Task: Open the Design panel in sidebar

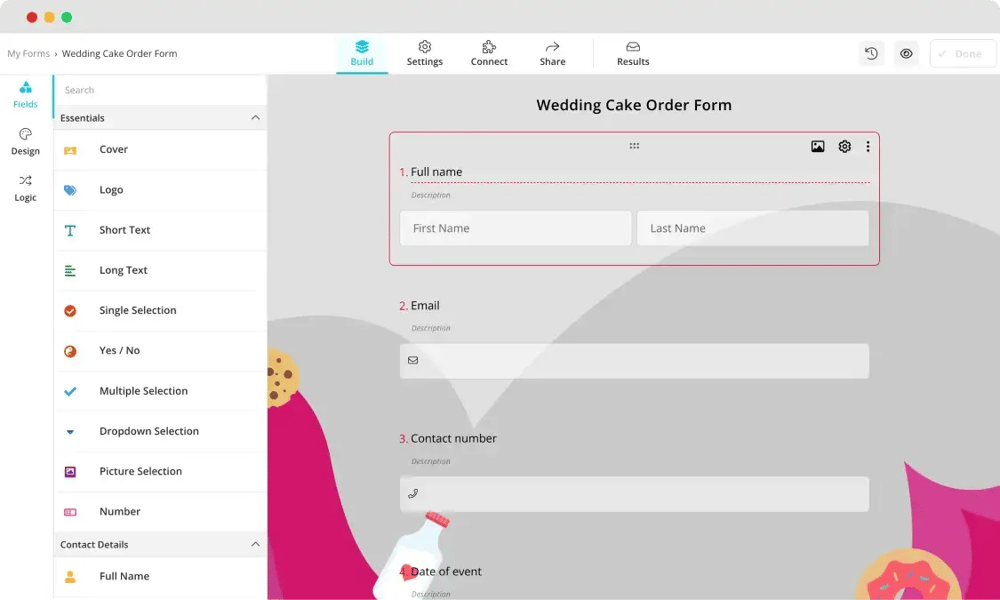Action: click(x=26, y=142)
